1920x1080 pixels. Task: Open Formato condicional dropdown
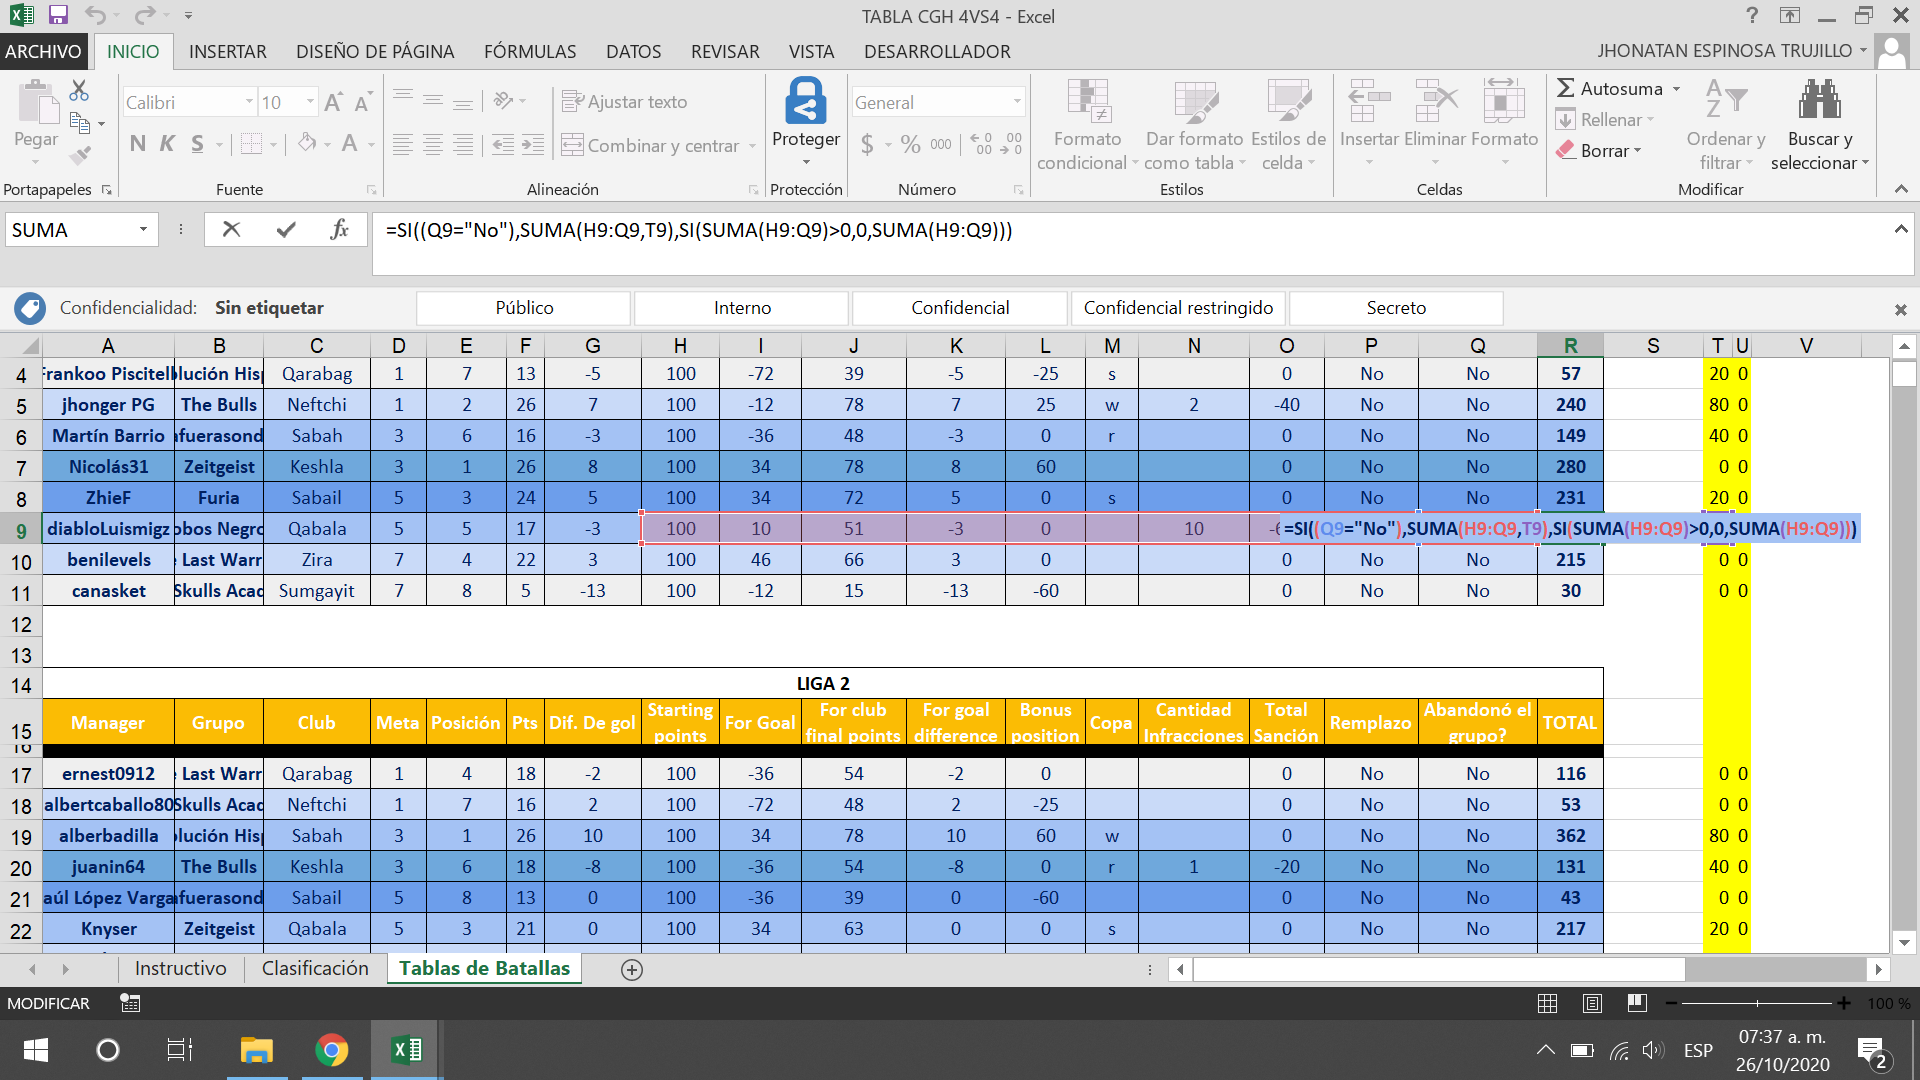[x=1088, y=124]
